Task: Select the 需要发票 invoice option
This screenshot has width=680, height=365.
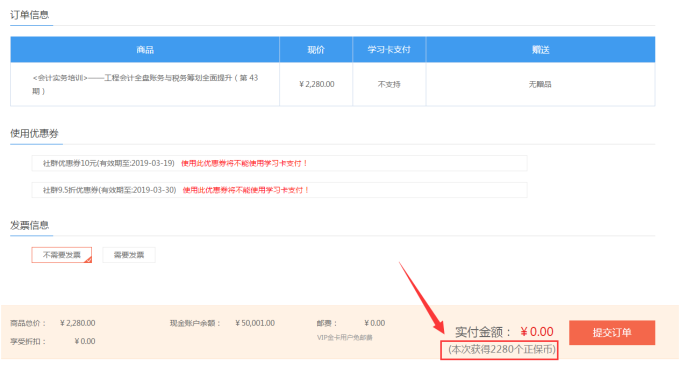Action: (x=129, y=255)
